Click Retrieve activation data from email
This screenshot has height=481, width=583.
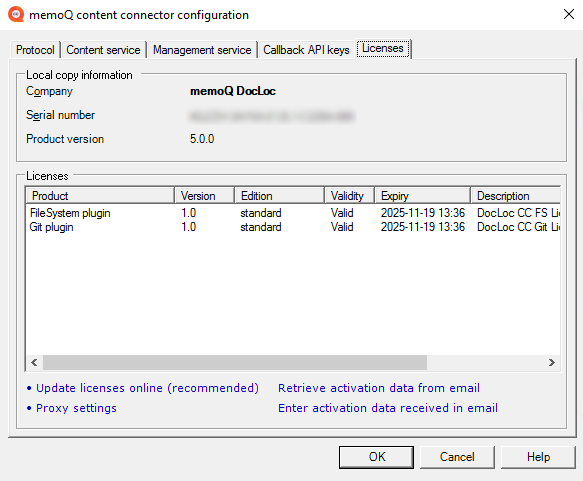tap(379, 388)
